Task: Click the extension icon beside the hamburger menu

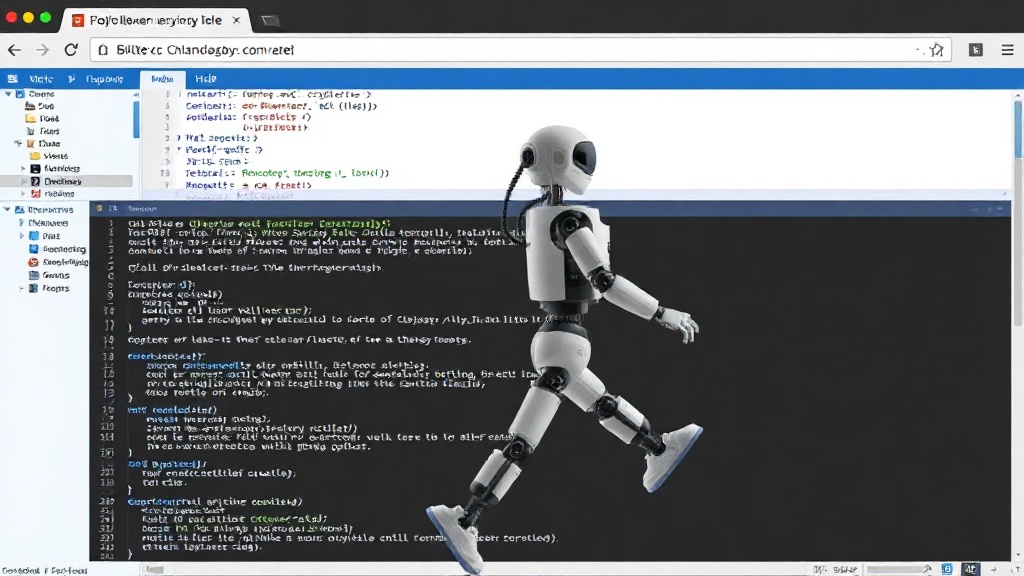Action: coord(976,50)
